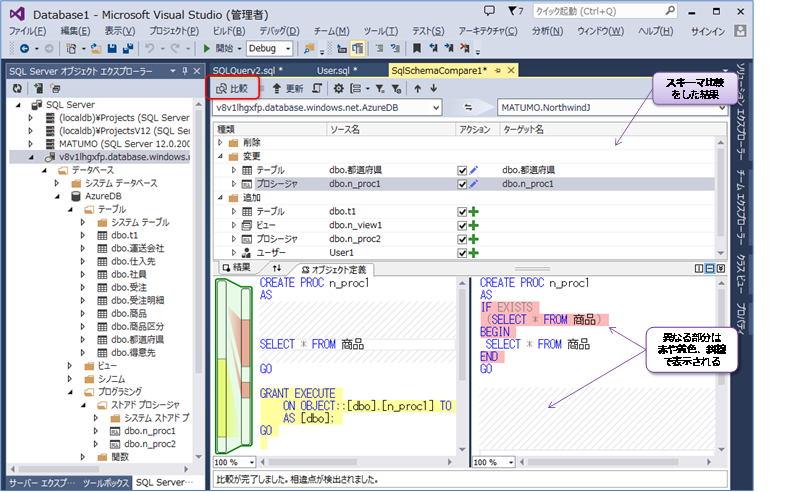Image resolution: width=800 pixels, height=492 pixels.
Task: Close the SqlSchemaCompare1 tab
Action: [x=511, y=70]
